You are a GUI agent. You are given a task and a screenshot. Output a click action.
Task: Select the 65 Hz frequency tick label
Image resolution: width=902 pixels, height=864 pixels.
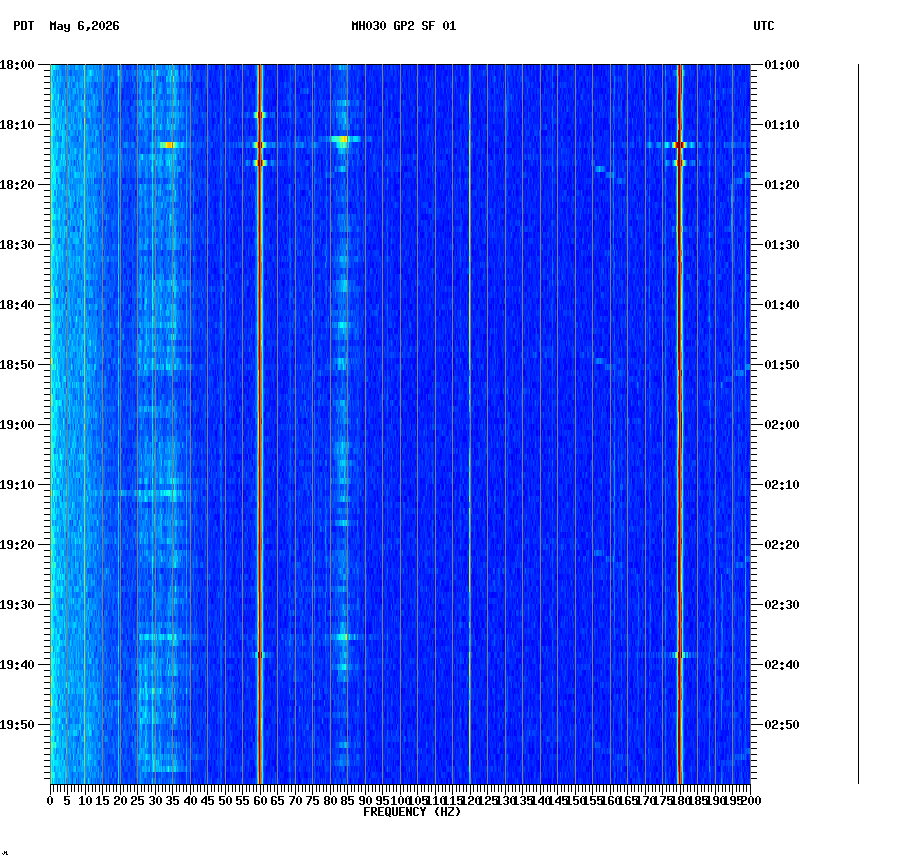[x=278, y=801]
